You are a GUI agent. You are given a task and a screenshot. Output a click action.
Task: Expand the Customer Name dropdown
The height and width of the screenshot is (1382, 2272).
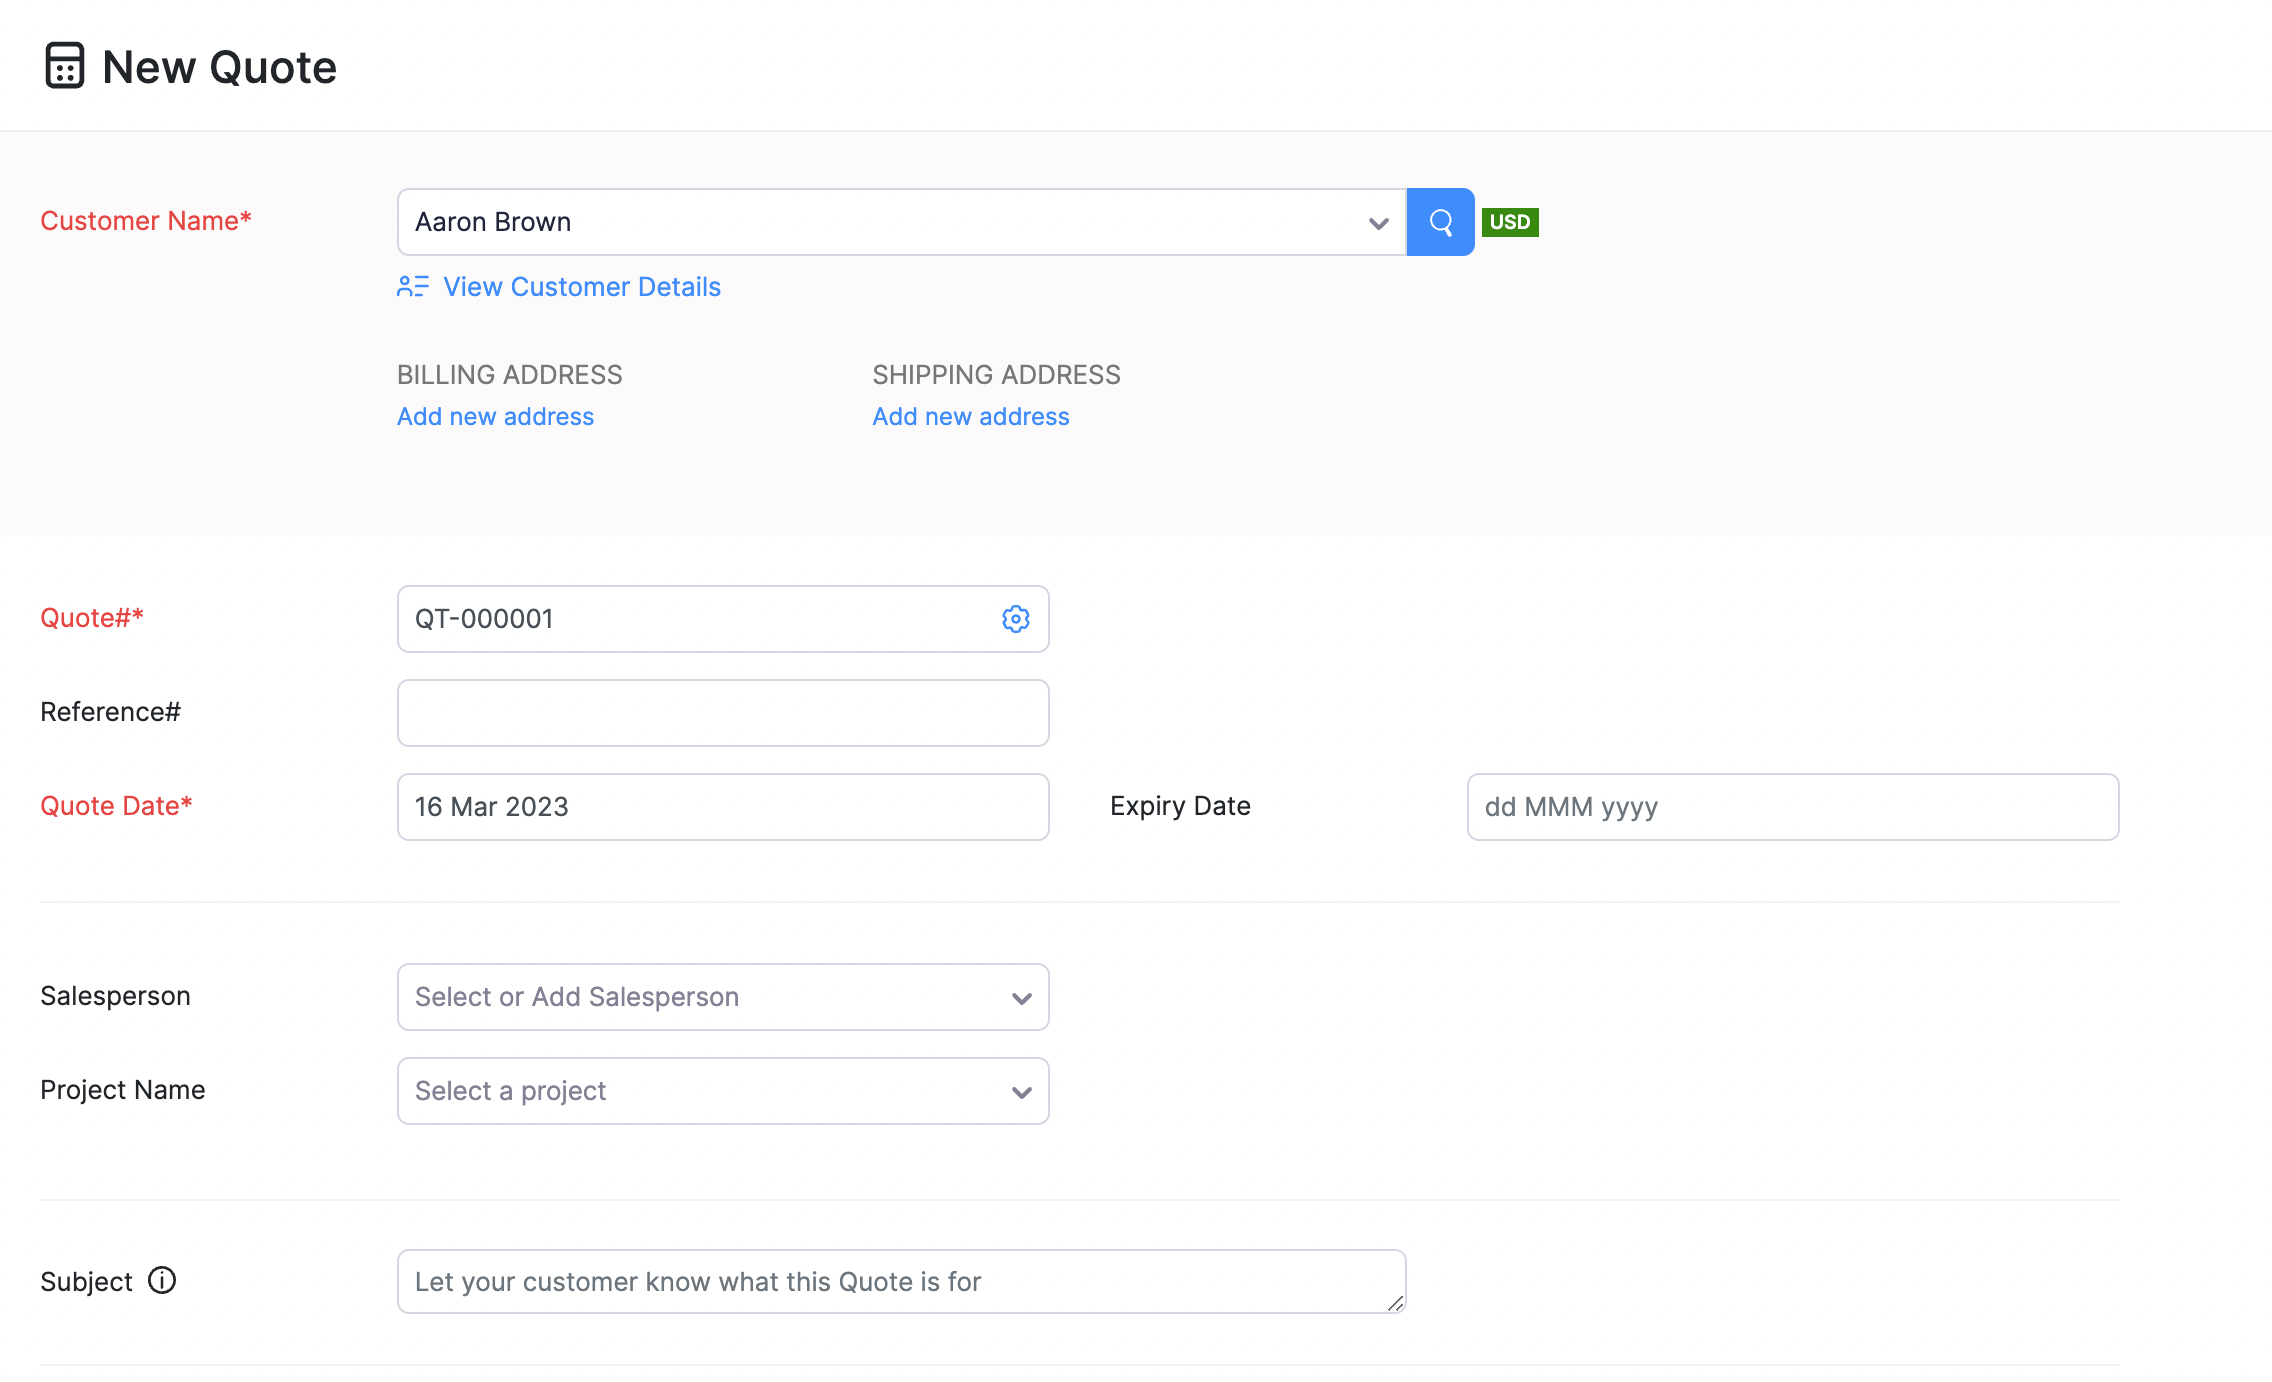[x=1378, y=223]
